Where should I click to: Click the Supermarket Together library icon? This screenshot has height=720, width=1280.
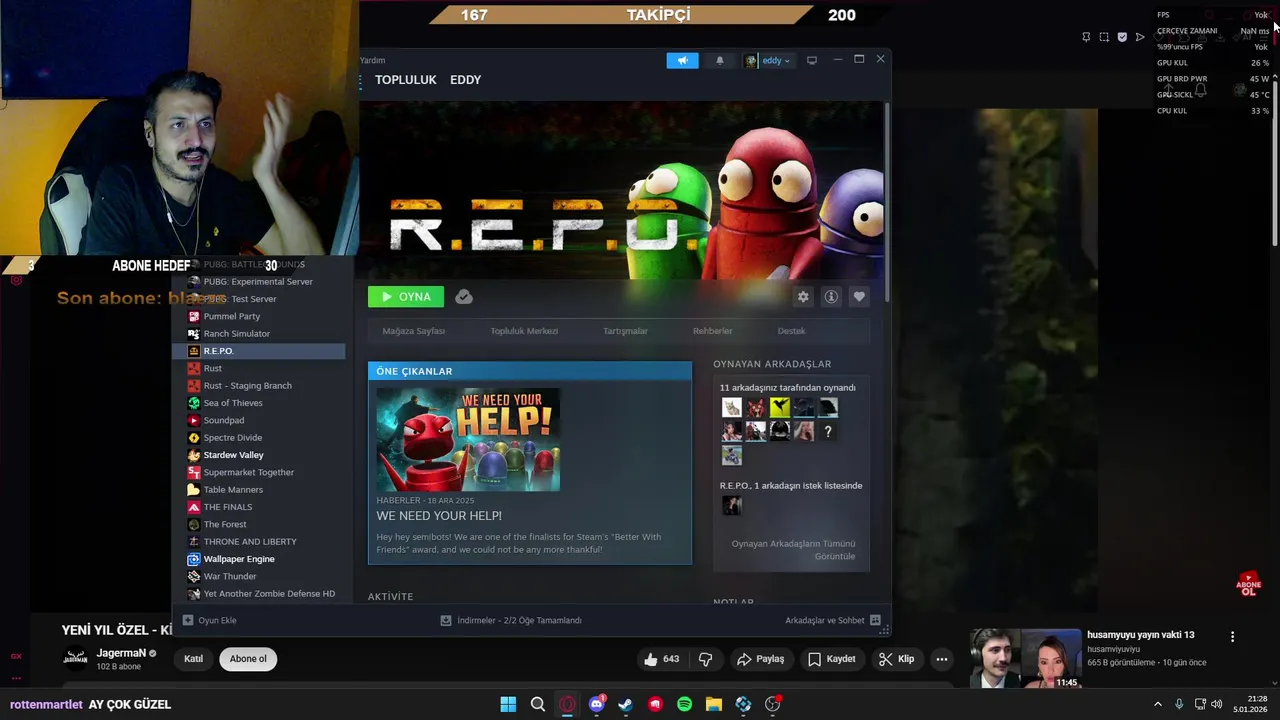pos(194,472)
